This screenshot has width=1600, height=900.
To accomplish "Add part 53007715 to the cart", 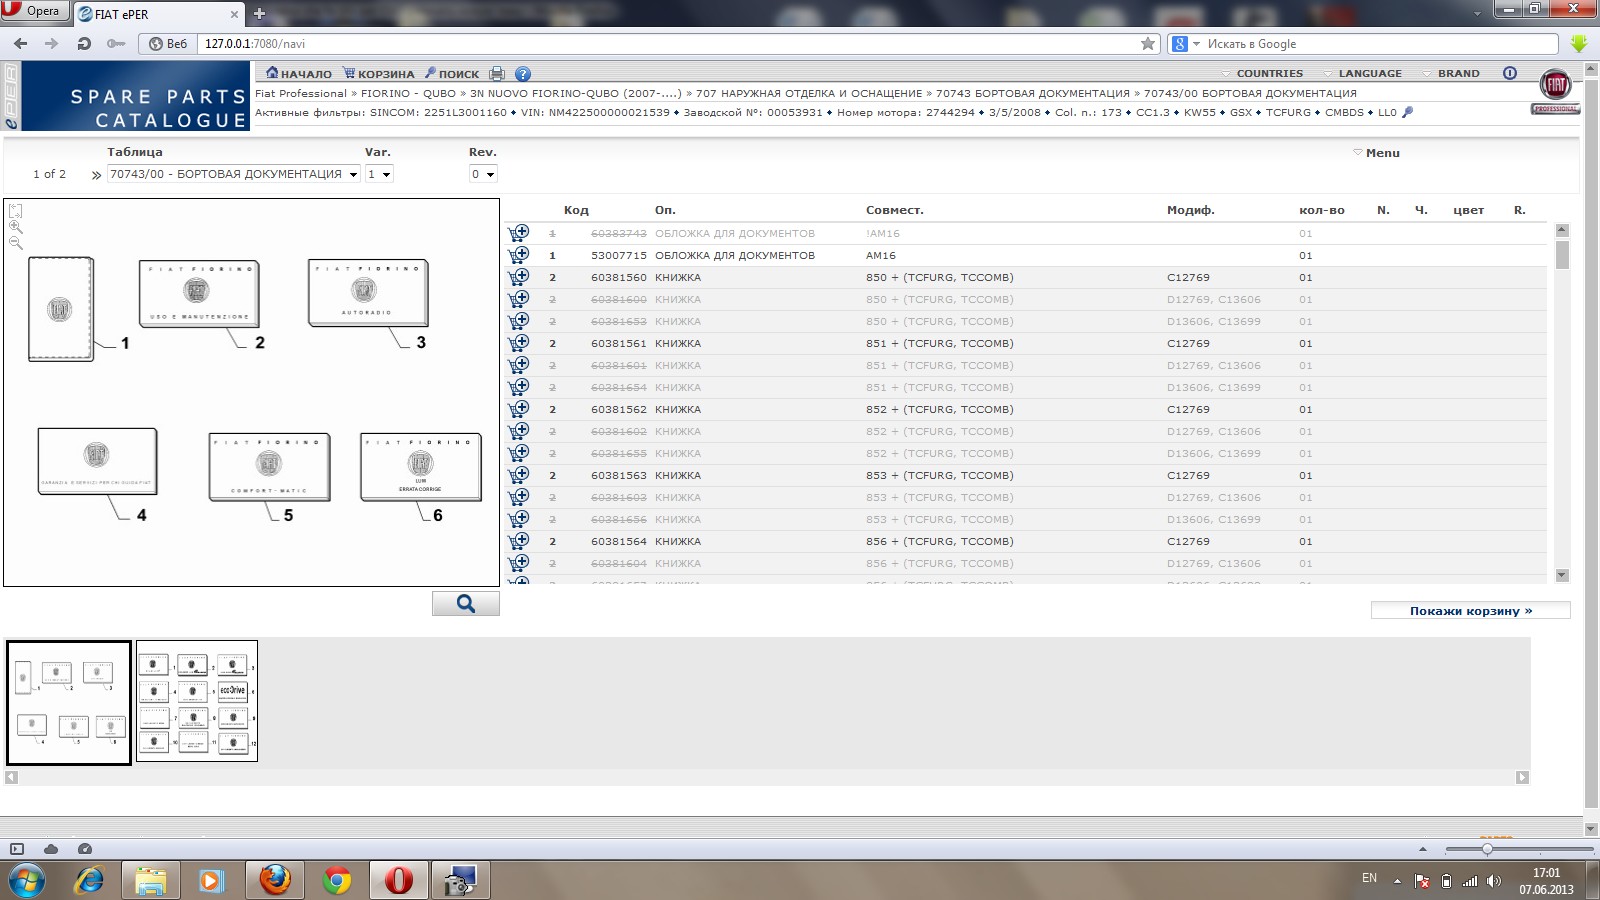I will (518, 255).
